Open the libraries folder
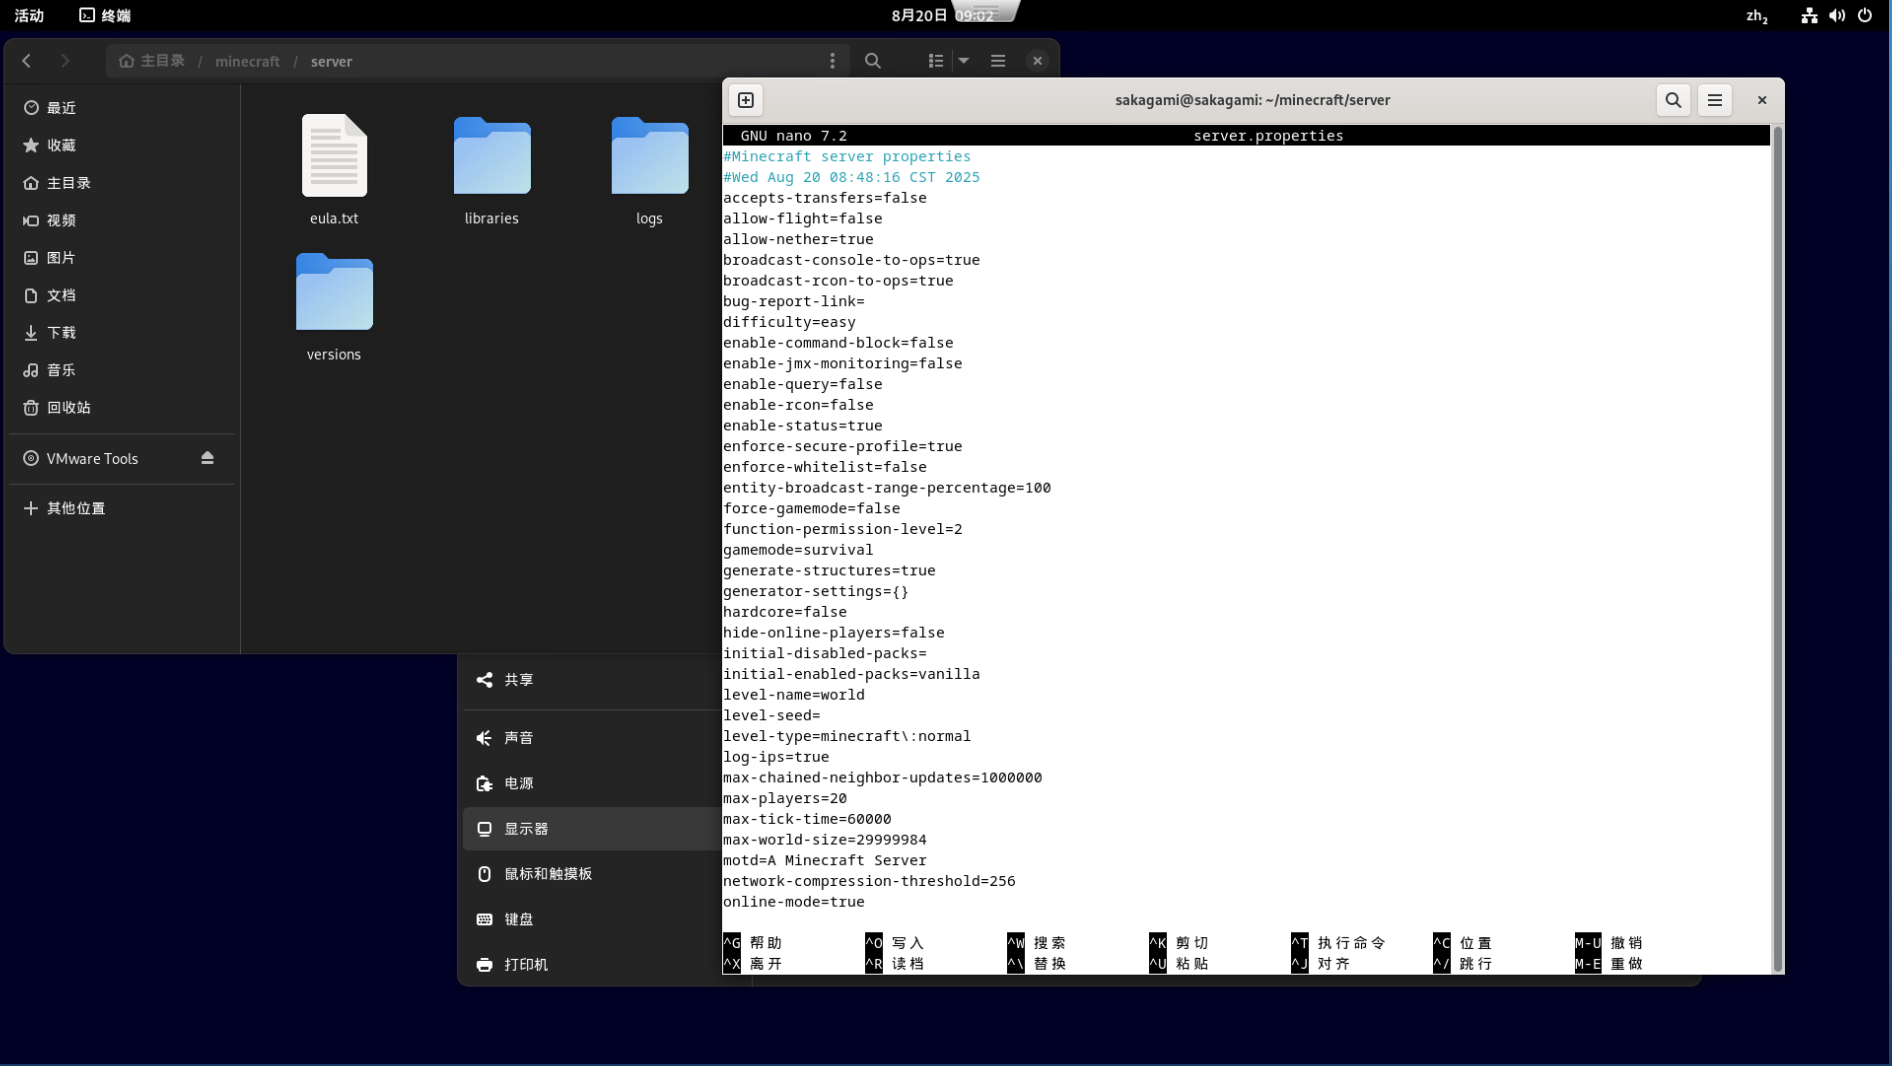The height and width of the screenshot is (1066, 1892). (x=491, y=157)
